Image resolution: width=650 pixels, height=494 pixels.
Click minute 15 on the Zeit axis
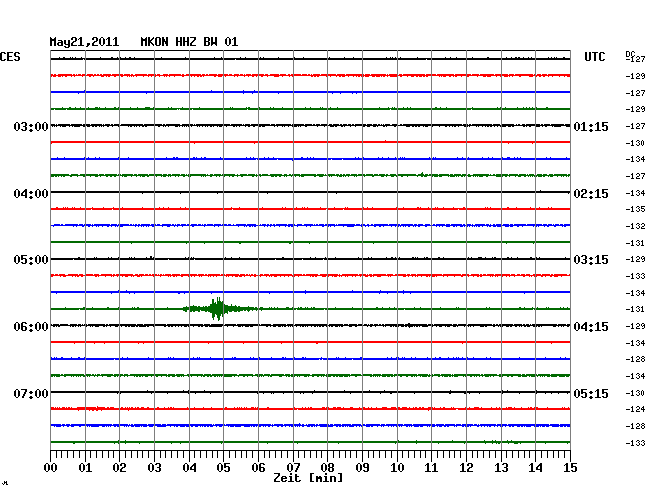570,467
